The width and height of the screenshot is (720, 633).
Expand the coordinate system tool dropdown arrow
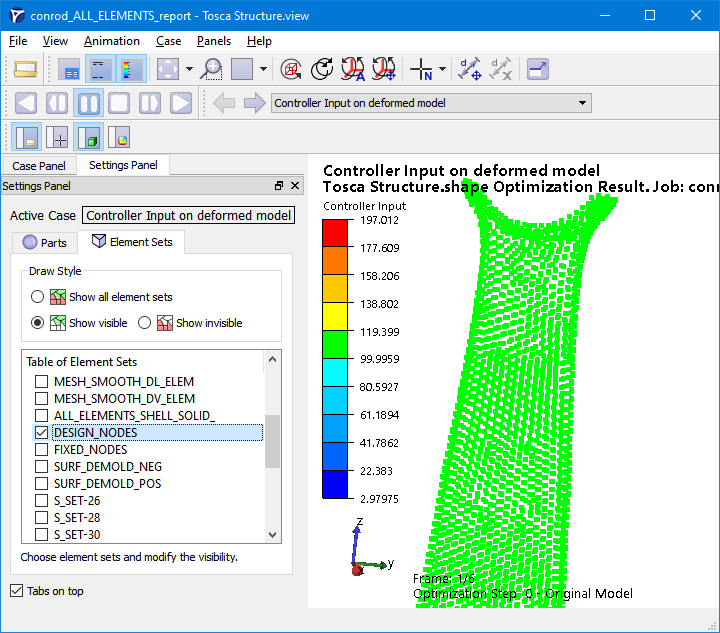(441, 69)
